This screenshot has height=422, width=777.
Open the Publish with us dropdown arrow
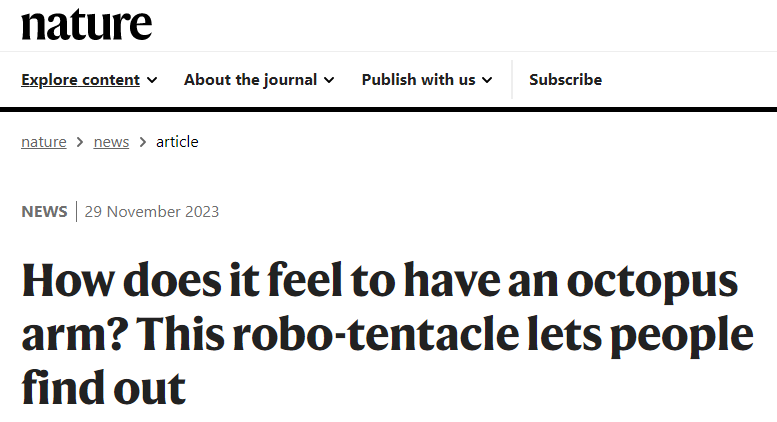tap(487, 80)
